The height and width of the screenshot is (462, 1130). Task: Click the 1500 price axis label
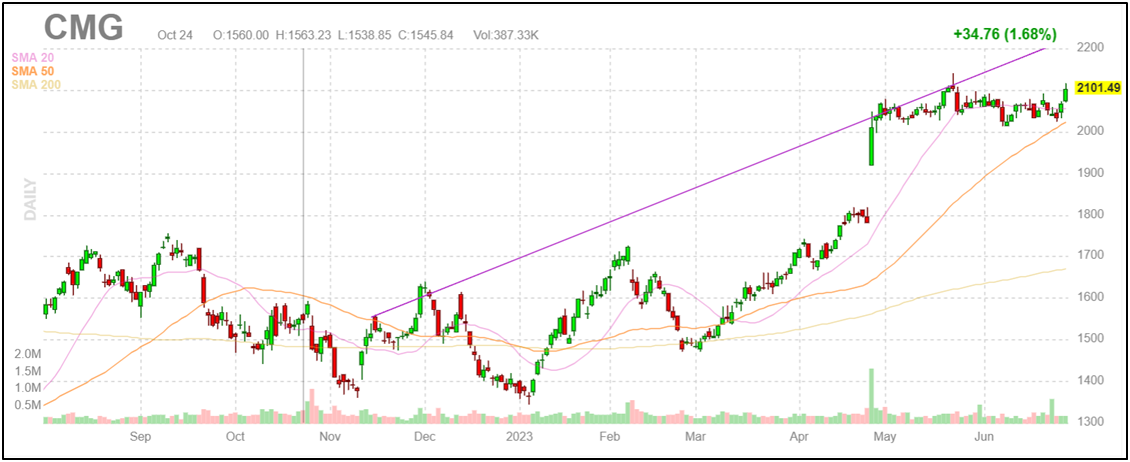(x=1090, y=339)
